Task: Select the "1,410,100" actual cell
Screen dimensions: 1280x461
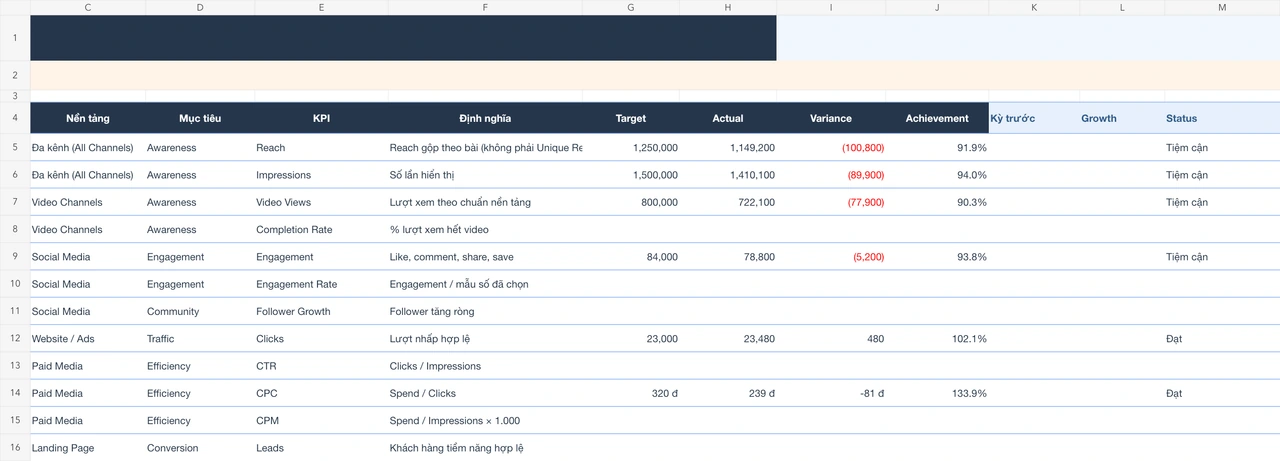Action: pyautogui.click(x=728, y=175)
